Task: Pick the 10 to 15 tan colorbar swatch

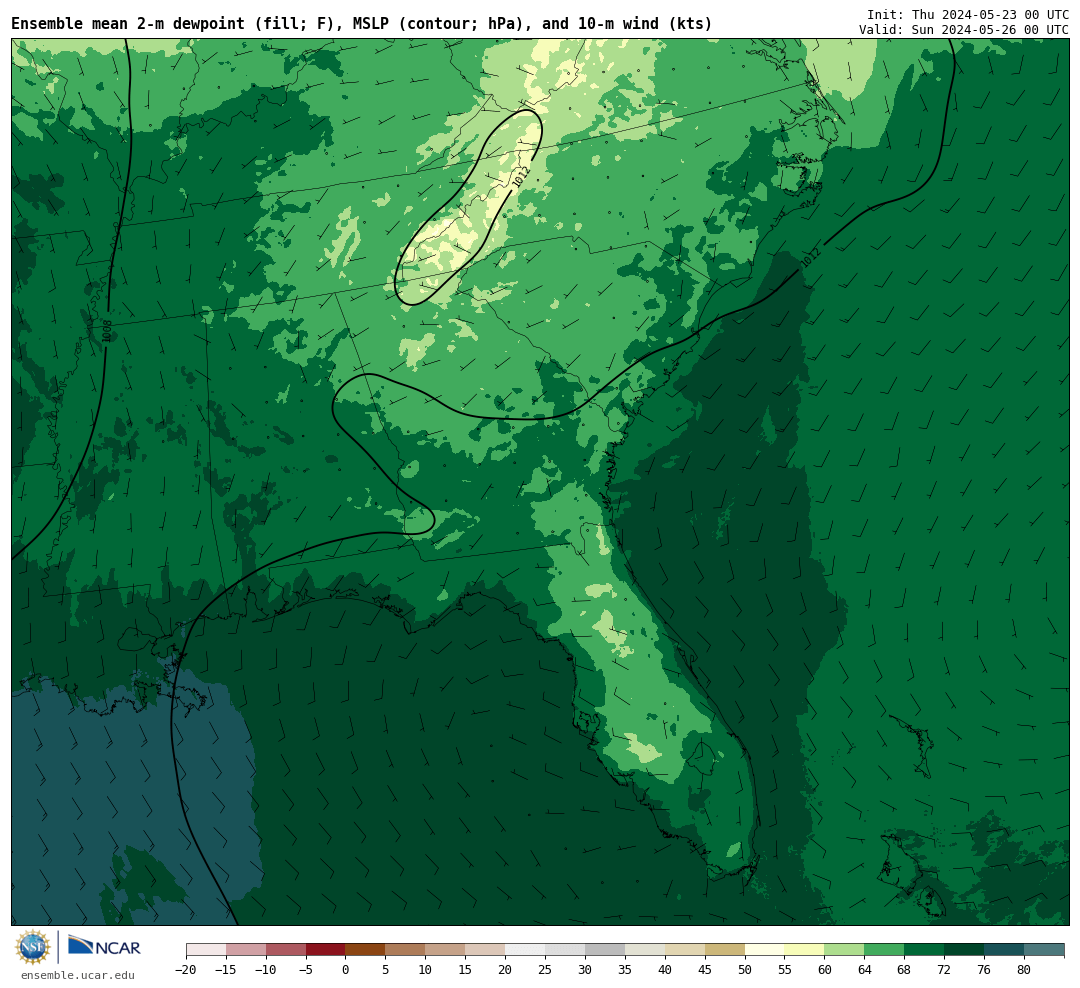Action: point(445,950)
